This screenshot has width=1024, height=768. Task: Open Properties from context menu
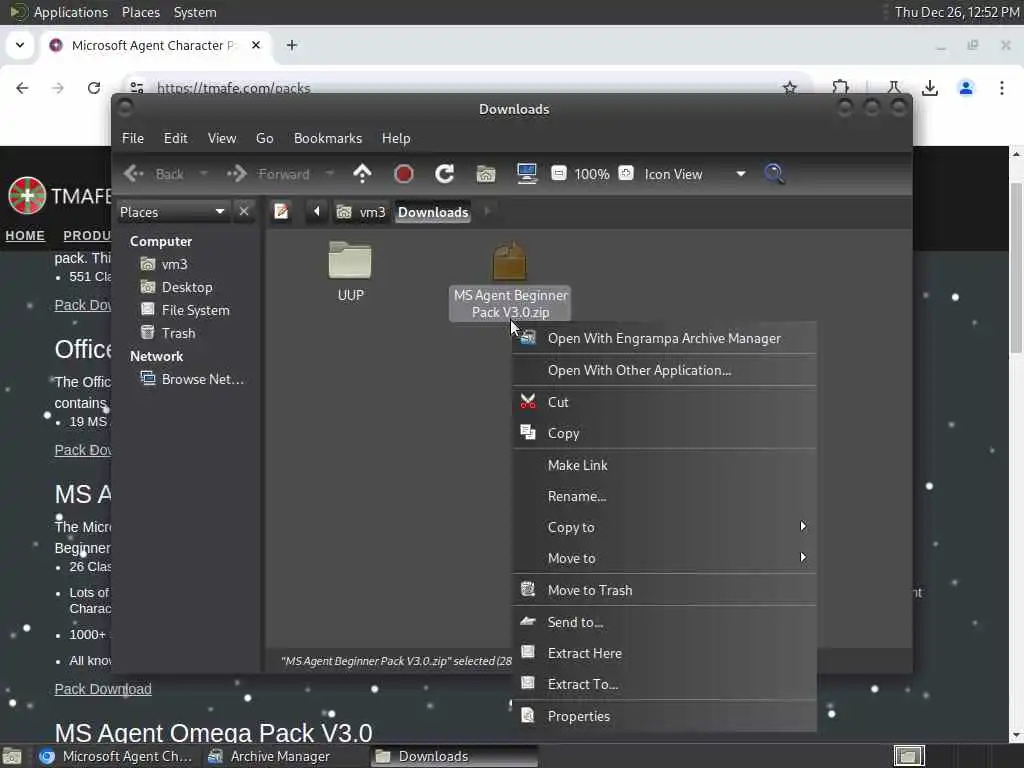[665, 716]
